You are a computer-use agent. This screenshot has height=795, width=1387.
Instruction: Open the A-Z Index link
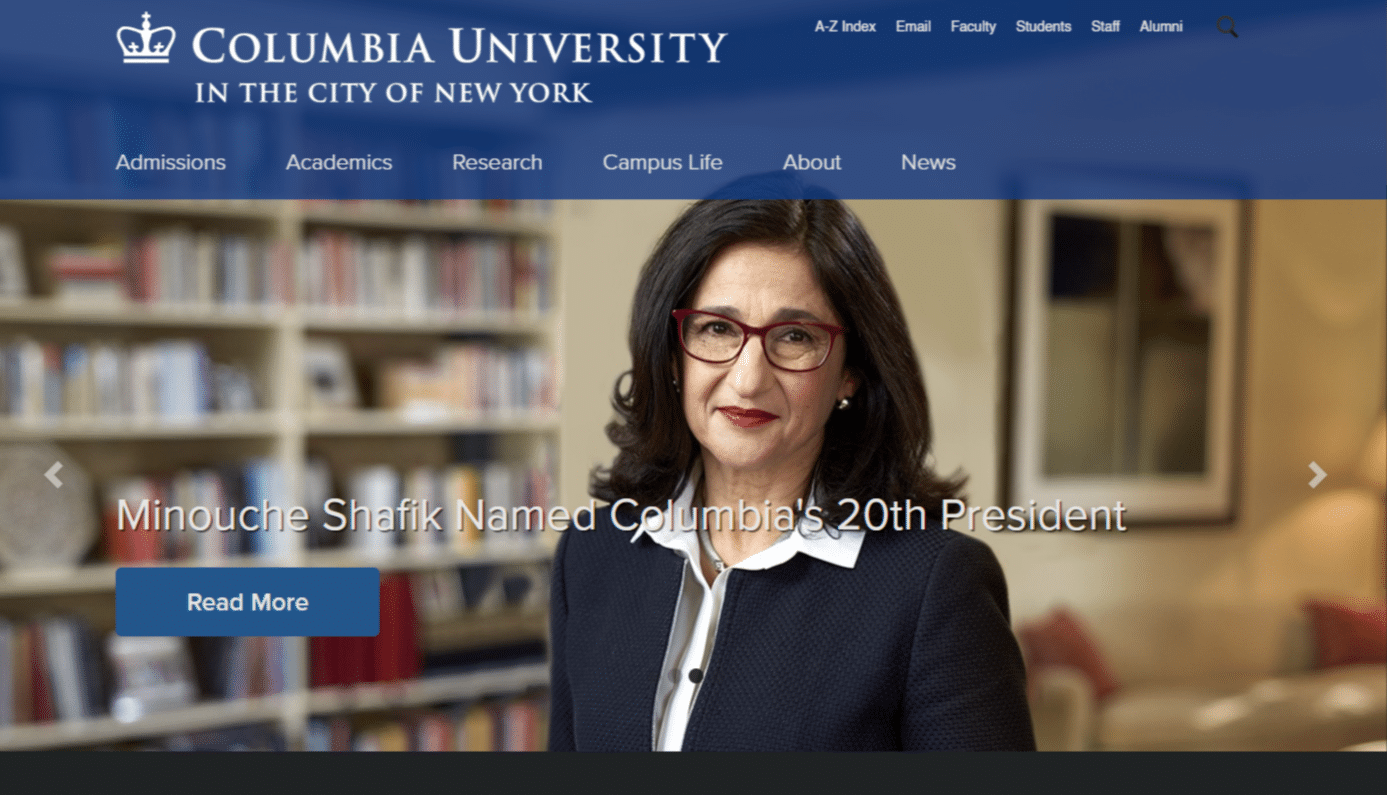845,27
